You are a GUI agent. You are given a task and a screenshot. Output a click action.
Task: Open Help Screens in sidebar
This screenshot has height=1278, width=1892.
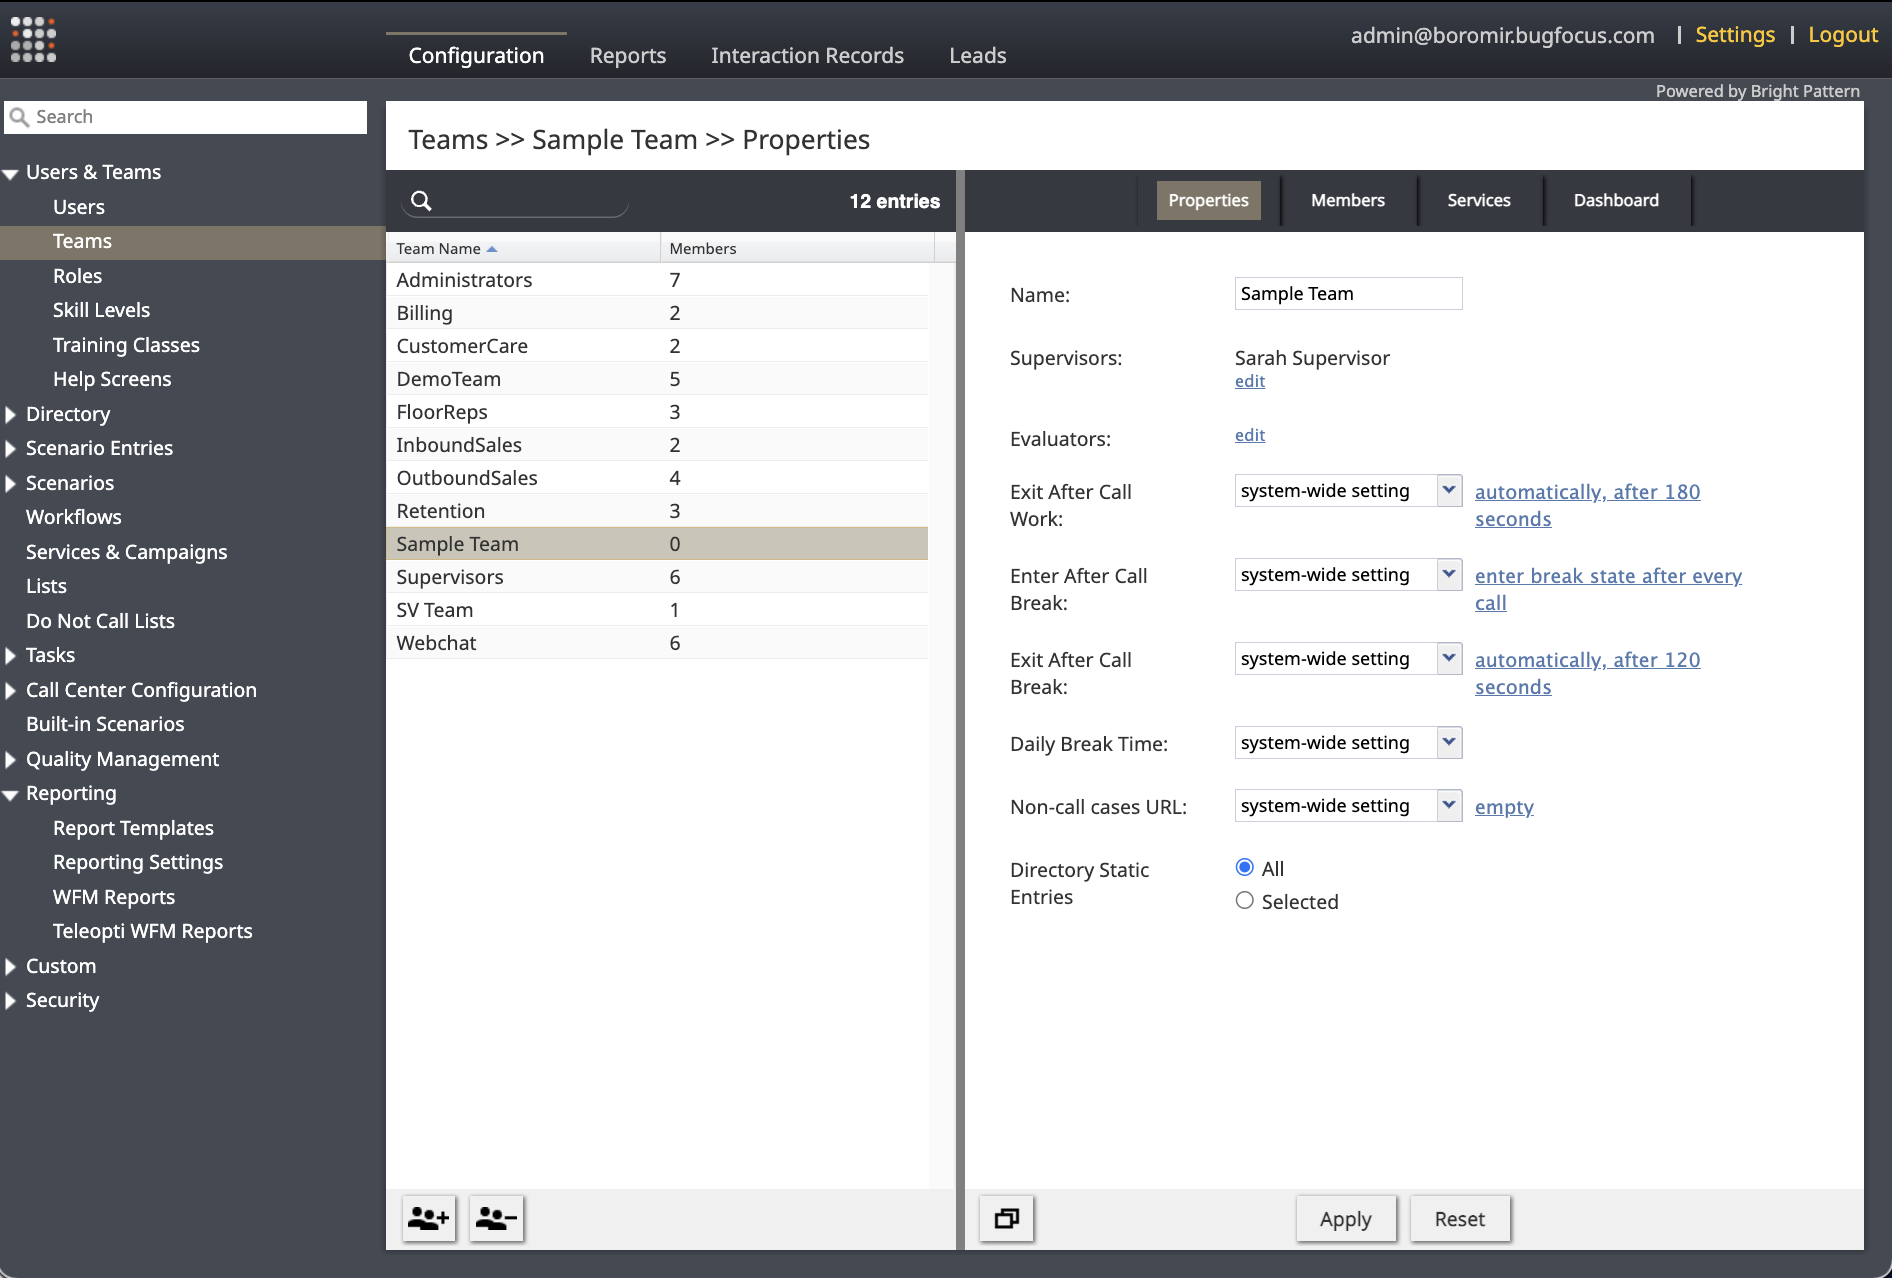(112, 379)
